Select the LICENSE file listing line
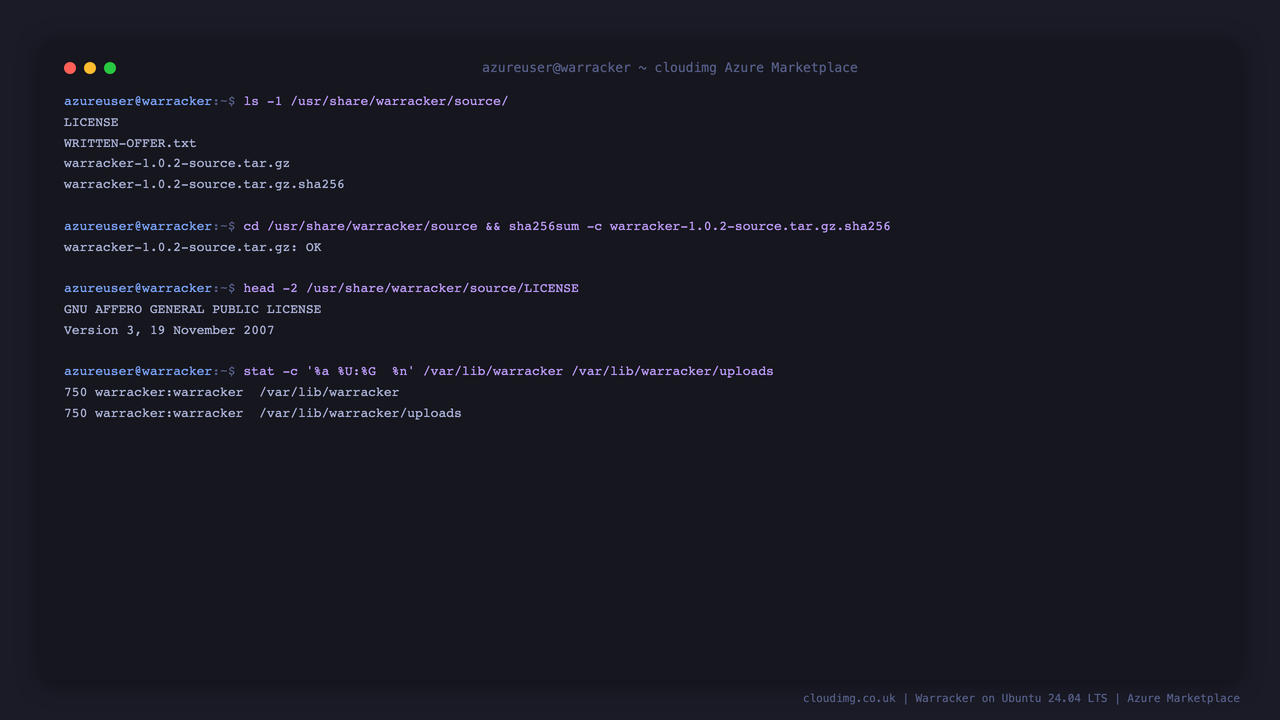This screenshot has width=1280, height=720. coord(91,122)
